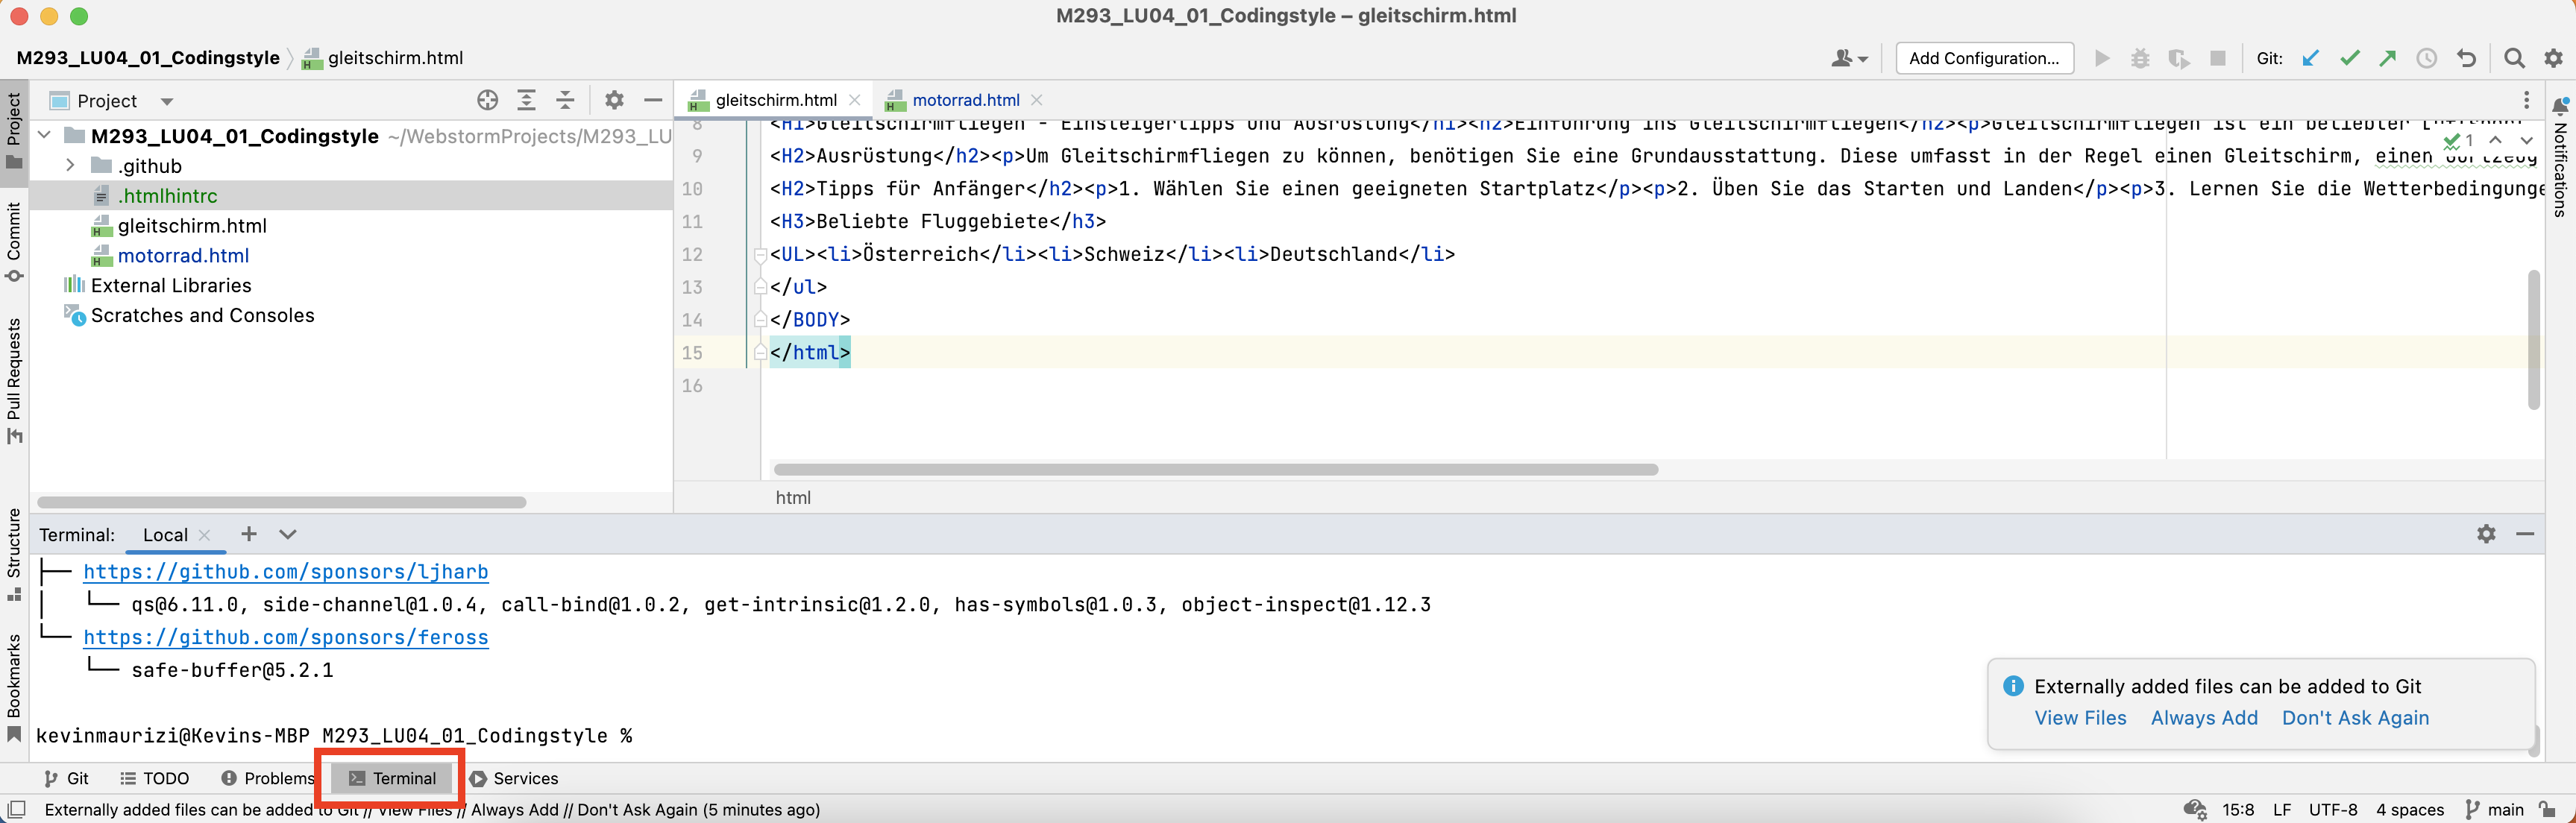Image resolution: width=2576 pixels, height=823 pixels.
Task: Click background tasks icon in status bar
Action: pos(2195,809)
